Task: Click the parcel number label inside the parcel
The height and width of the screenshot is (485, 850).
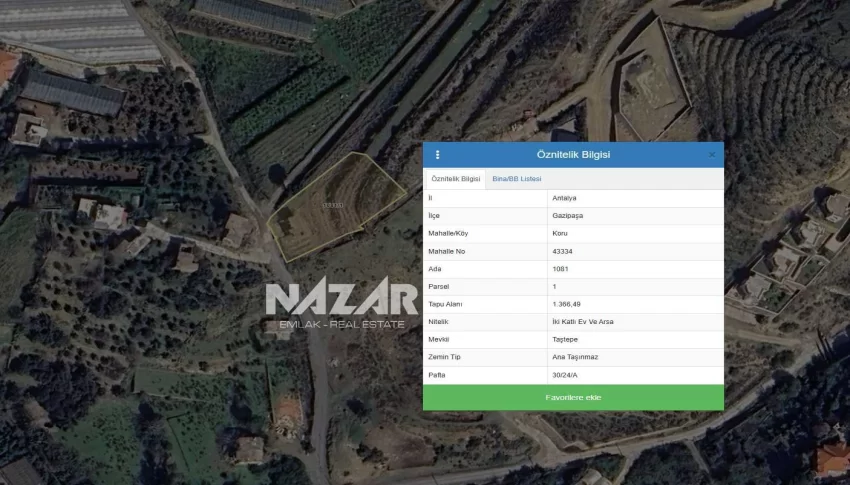Action: coord(332,206)
